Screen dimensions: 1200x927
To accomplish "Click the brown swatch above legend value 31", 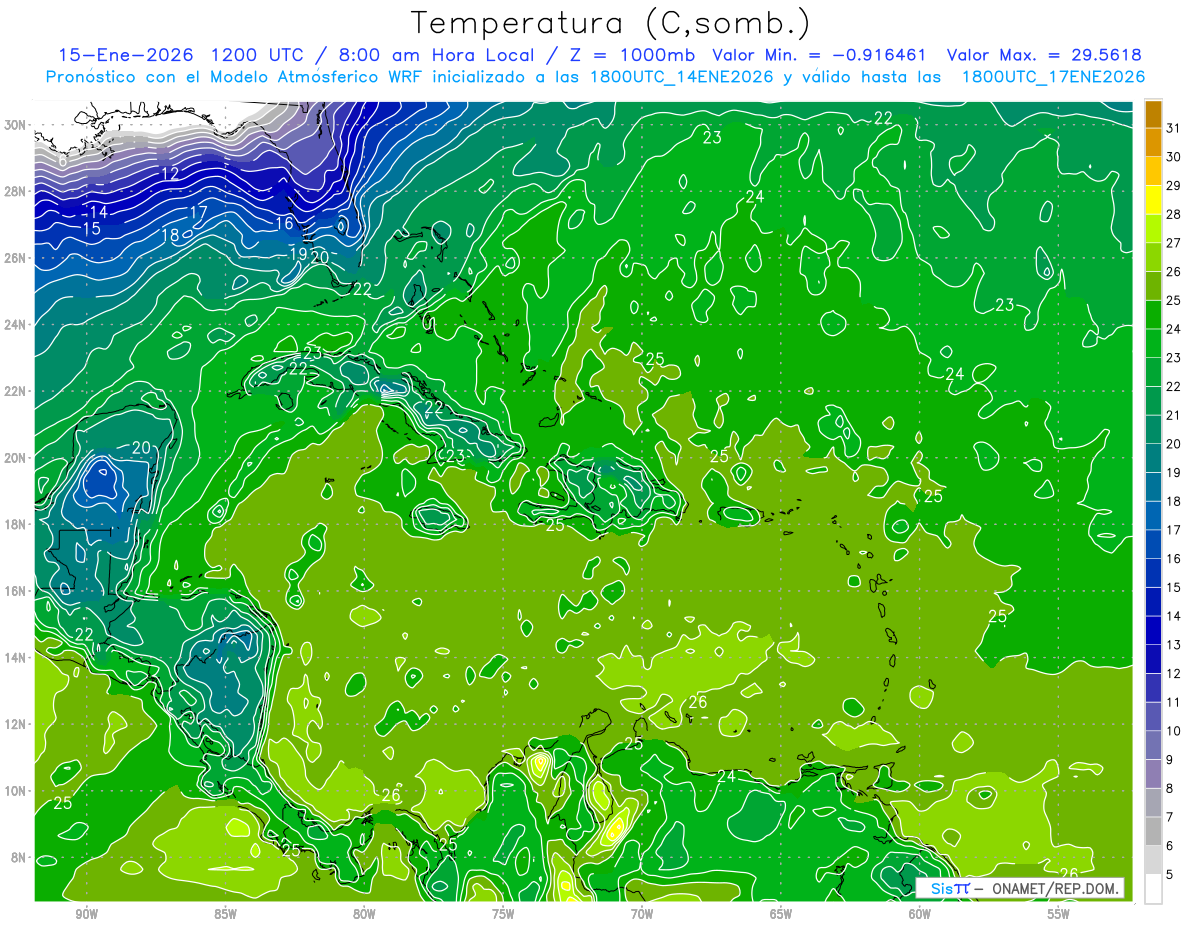I will pos(1153,114).
